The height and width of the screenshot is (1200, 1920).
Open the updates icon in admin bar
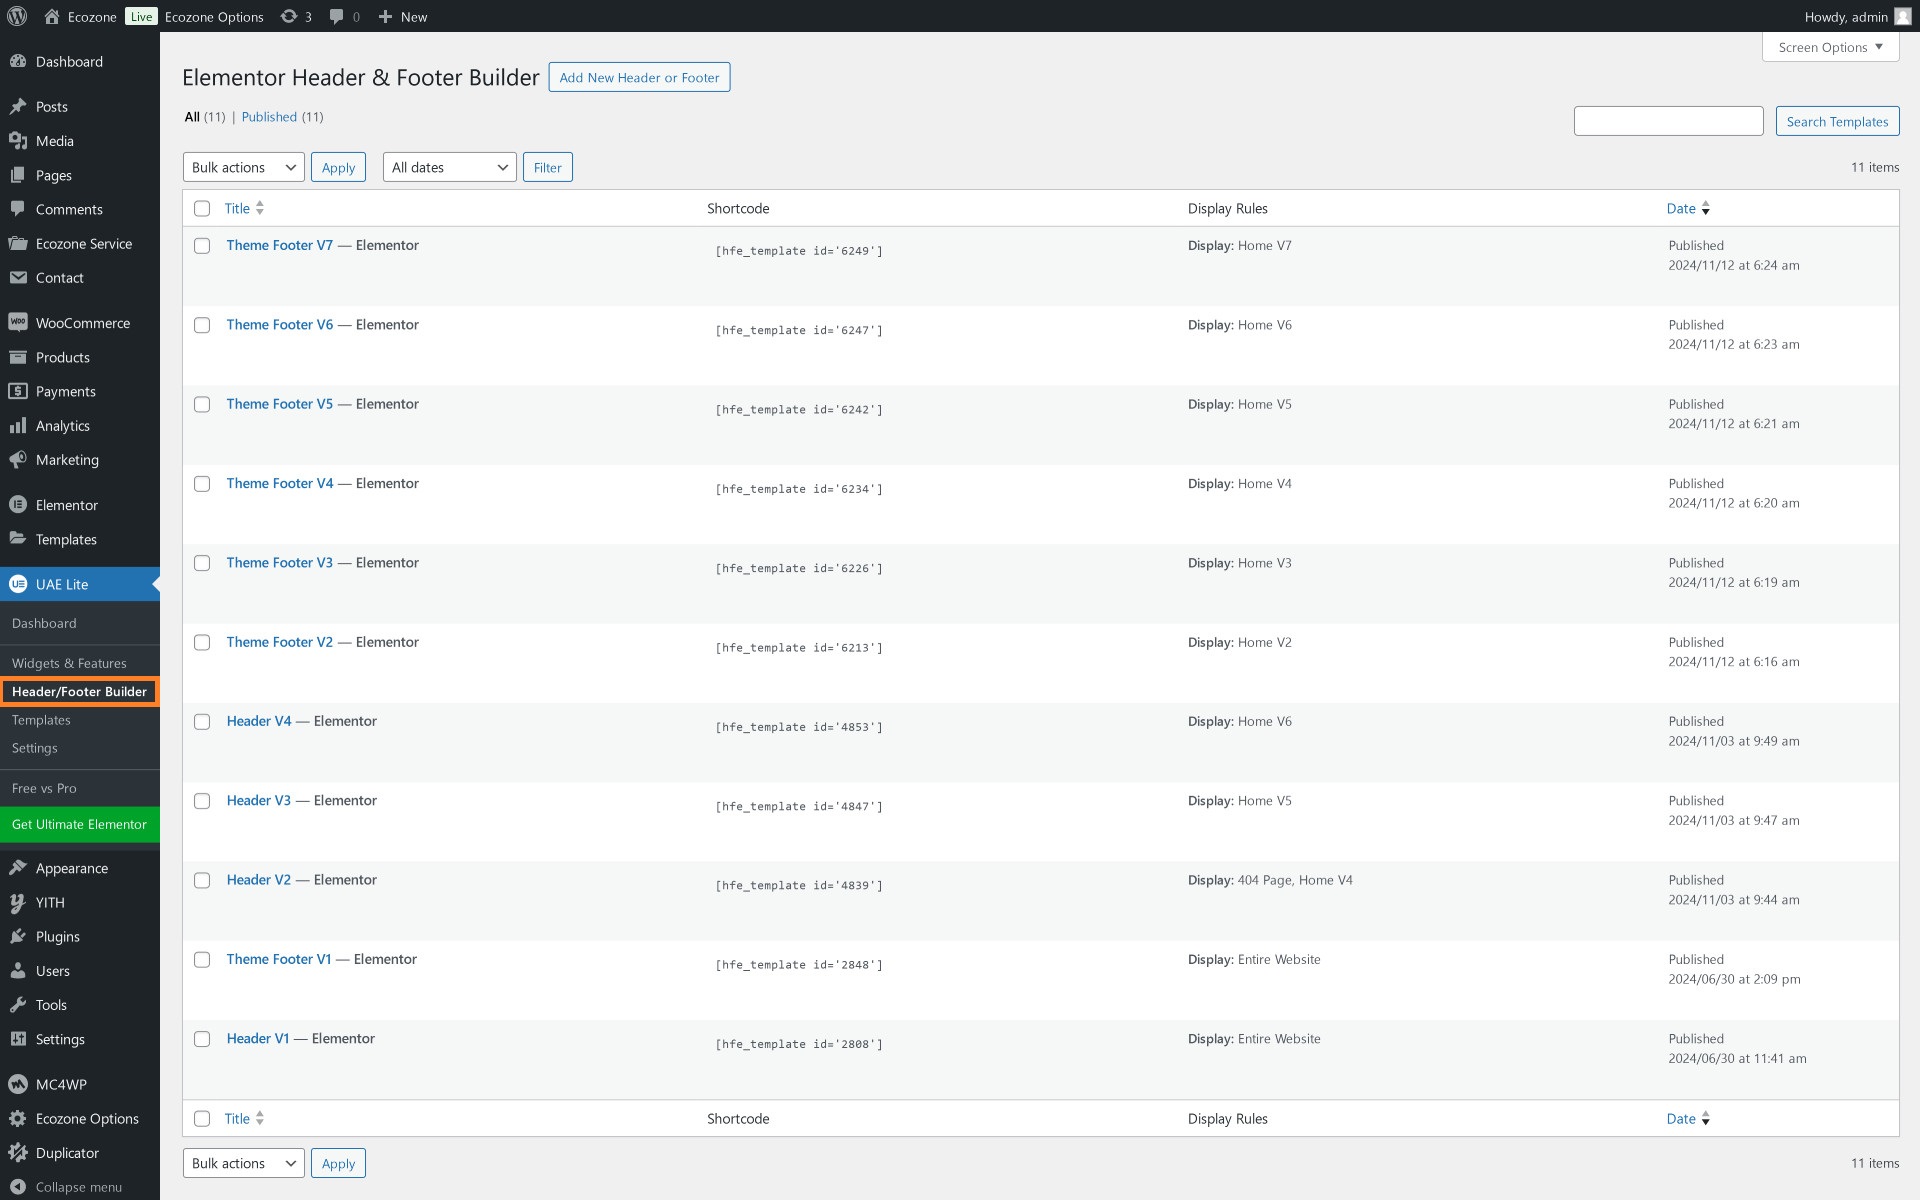[289, 16]
